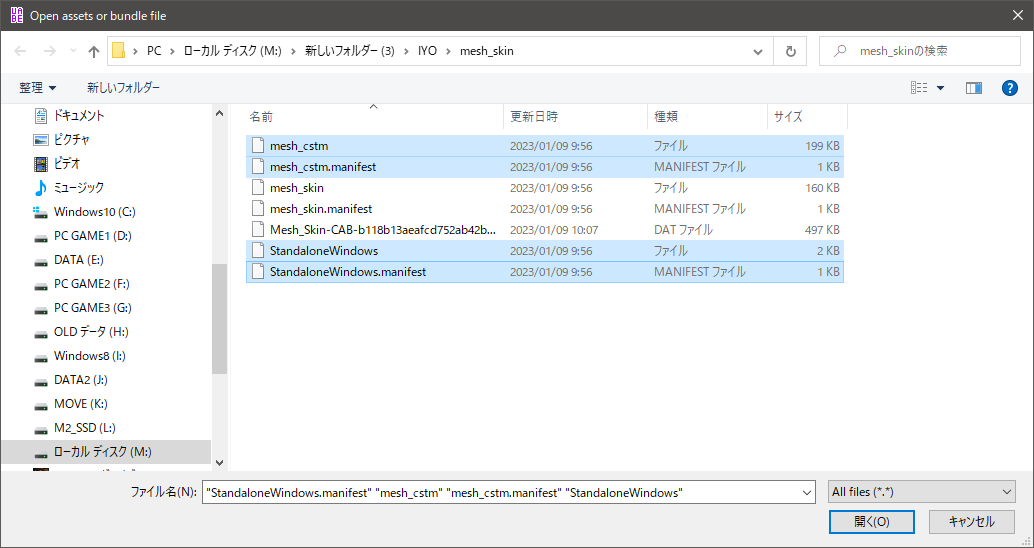Select the Mesh_Skin-CAB DAT file
The width and height of the screenshot is (1034, 548).
(545, 230)
